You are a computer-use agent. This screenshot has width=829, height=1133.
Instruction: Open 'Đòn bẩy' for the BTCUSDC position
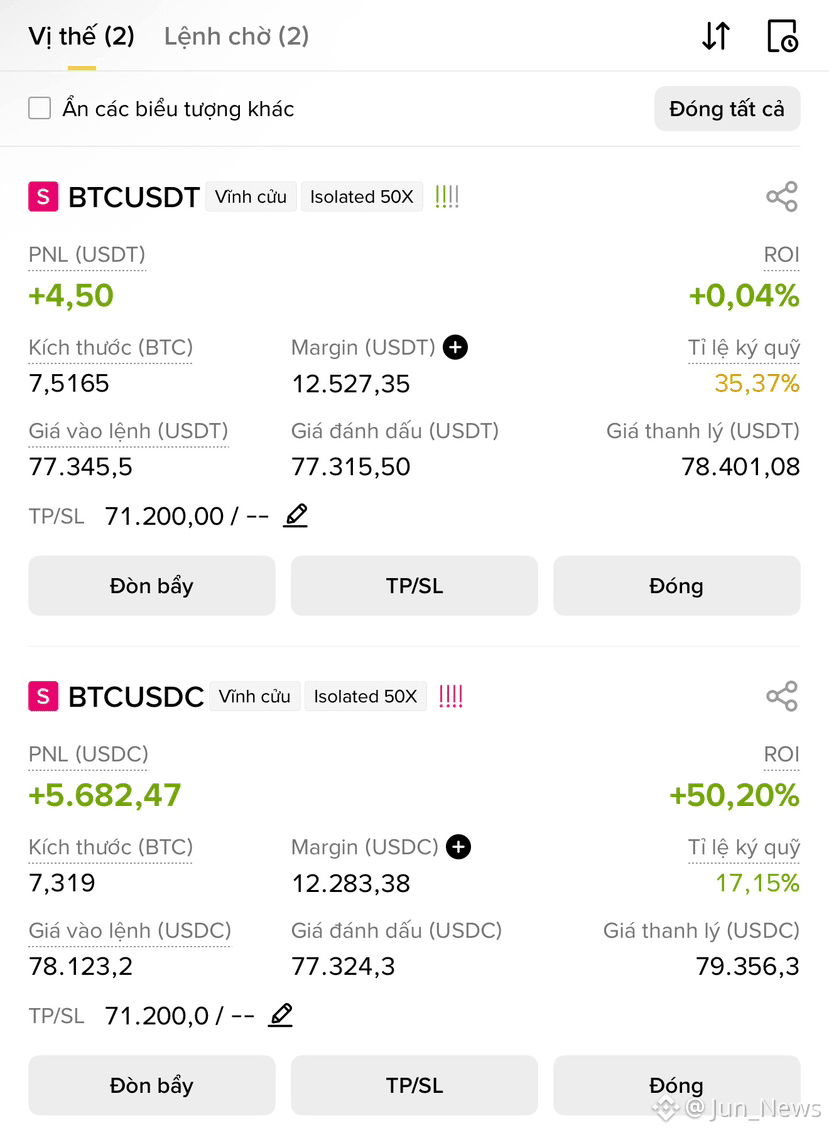pos(152,1085)
